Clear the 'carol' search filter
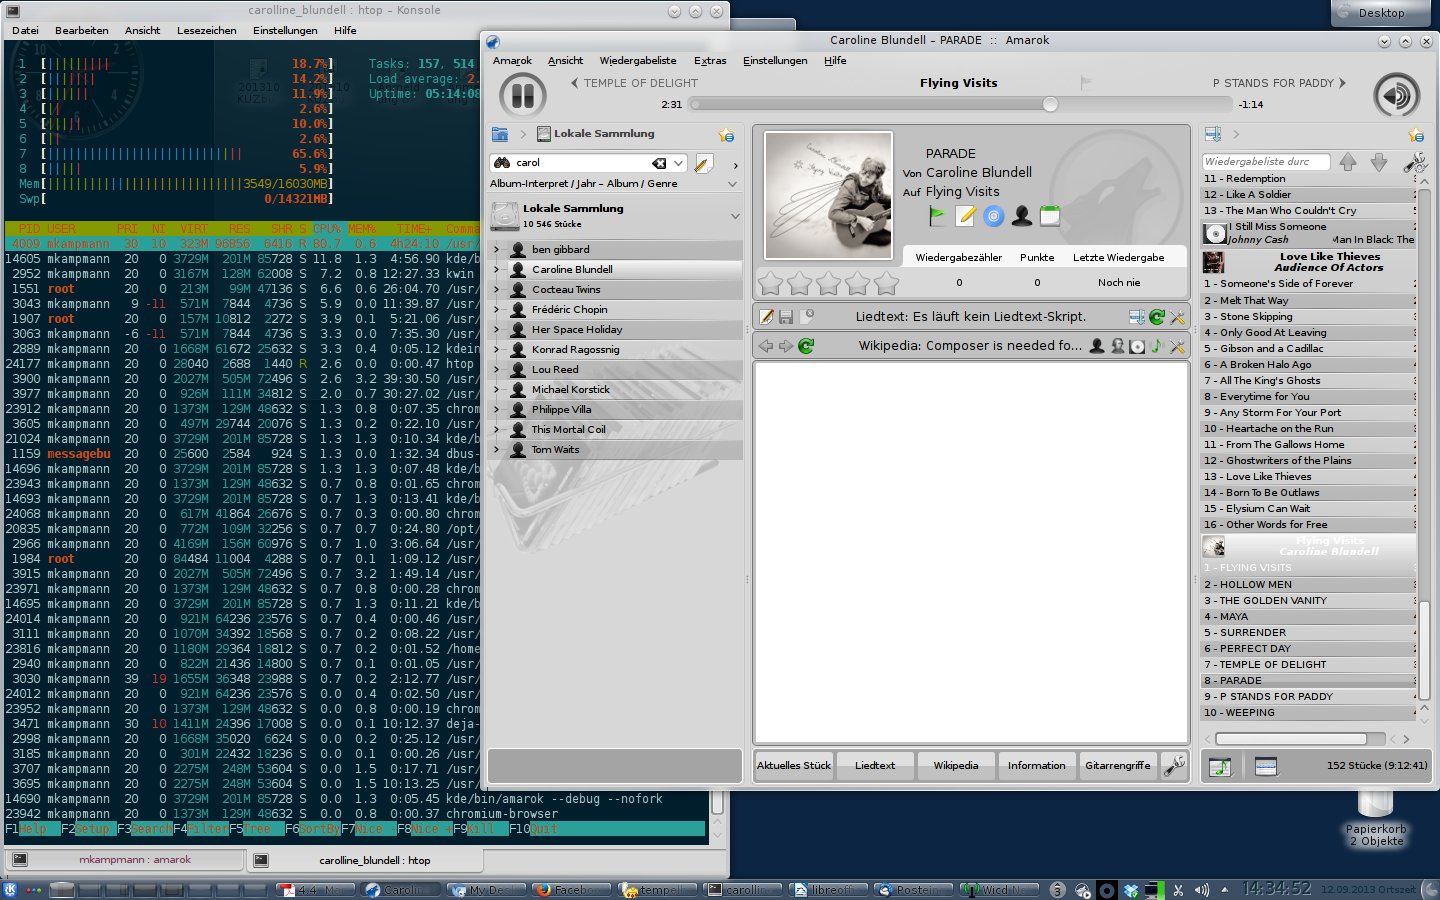 [659, 163]
